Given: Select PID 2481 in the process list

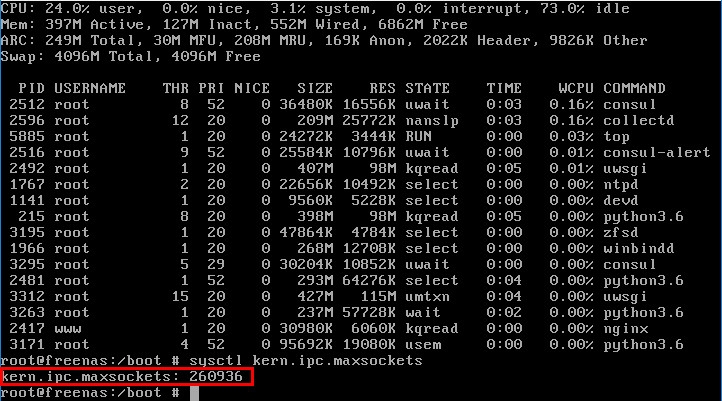Looking at the screenshot, I should [27, 280].
